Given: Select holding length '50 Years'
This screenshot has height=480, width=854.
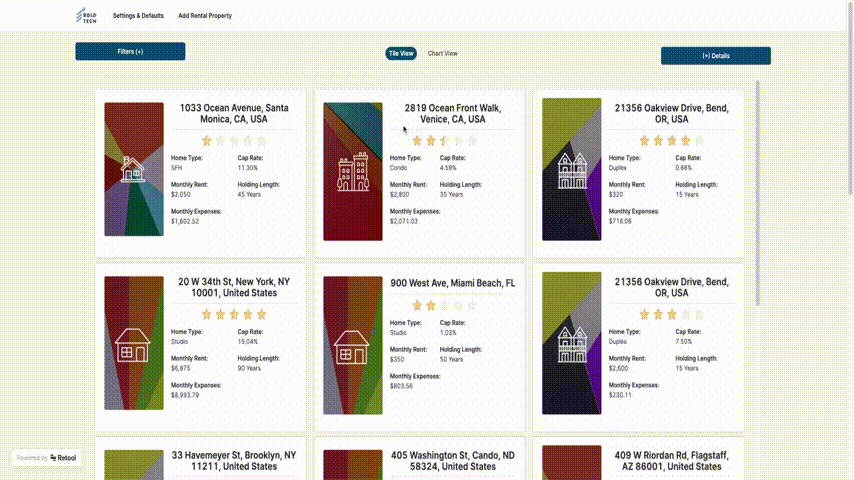Looking at the screenshot, I should coord(452,360).
